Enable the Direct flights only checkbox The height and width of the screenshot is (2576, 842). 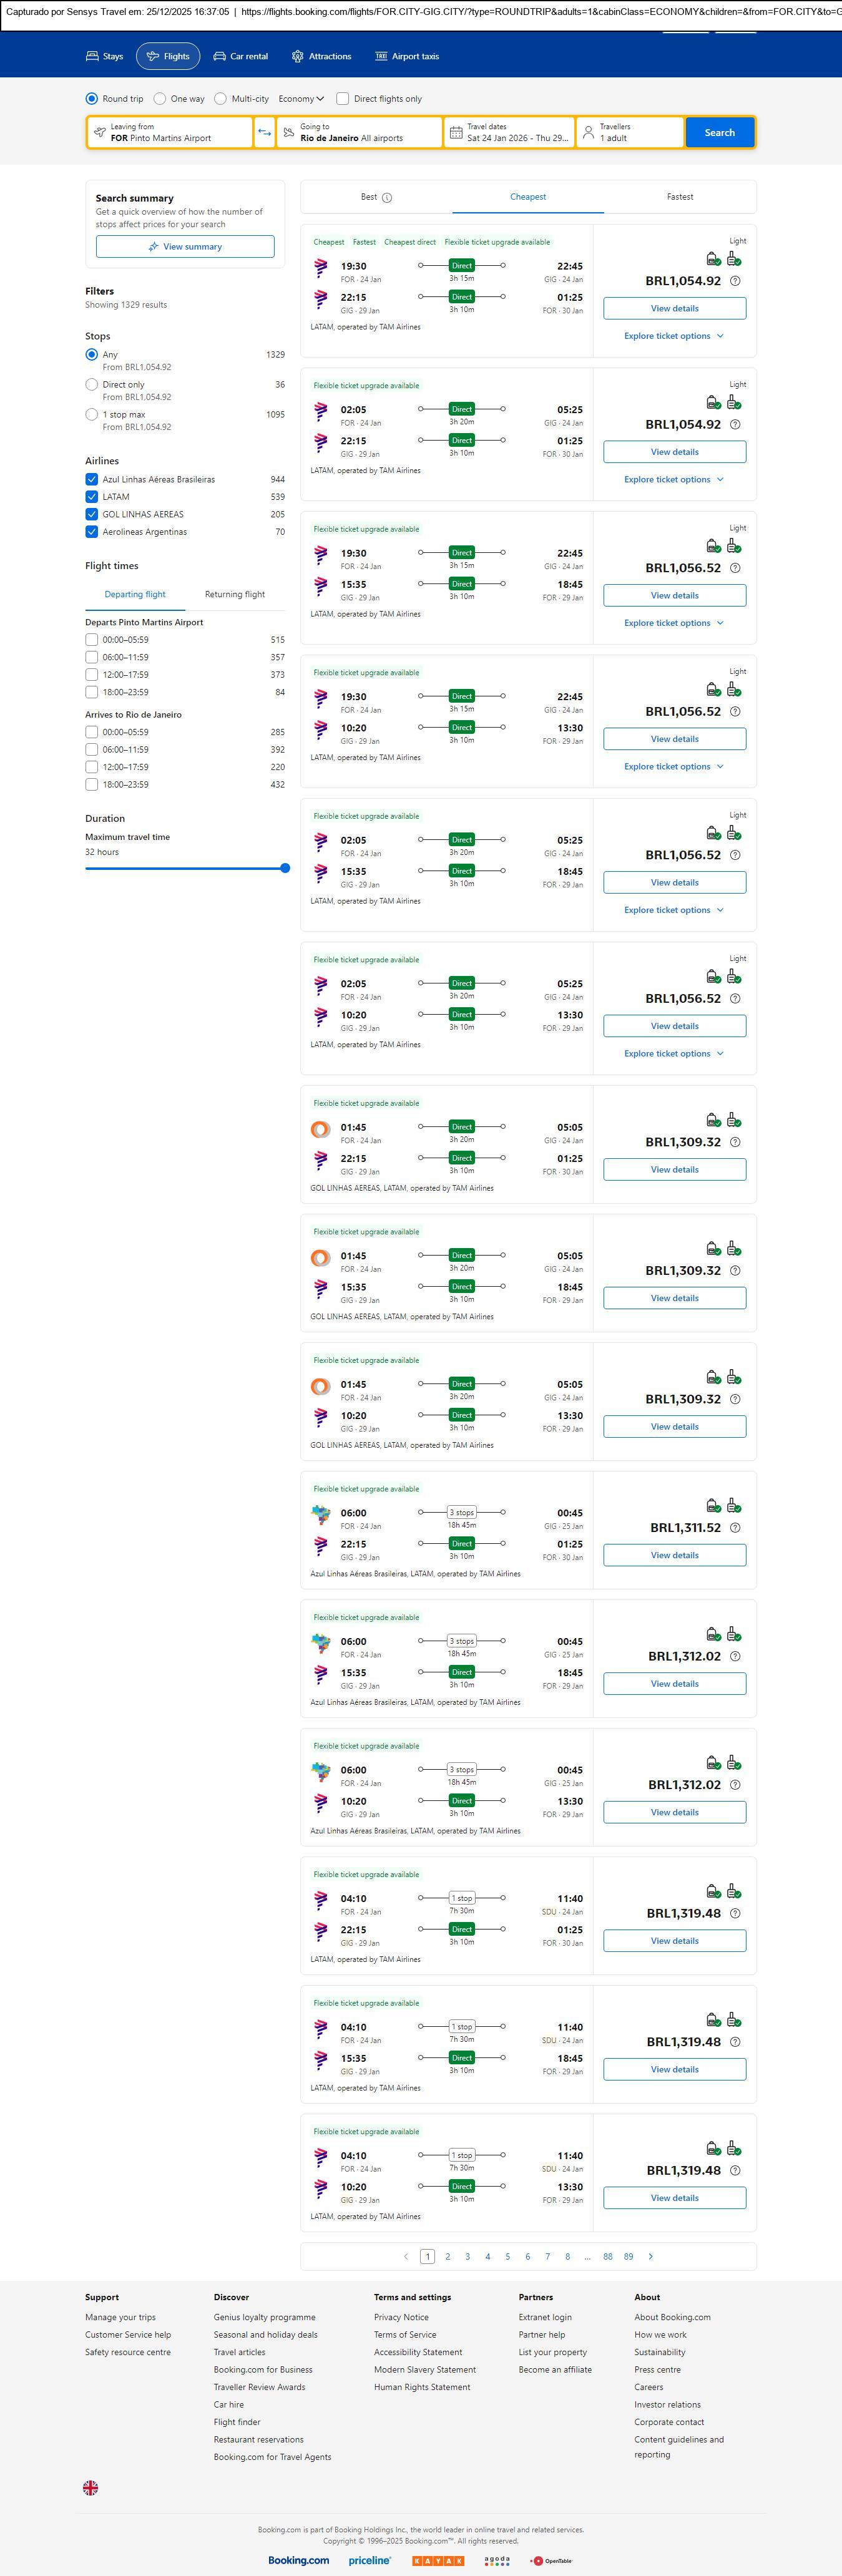[343, 99]
